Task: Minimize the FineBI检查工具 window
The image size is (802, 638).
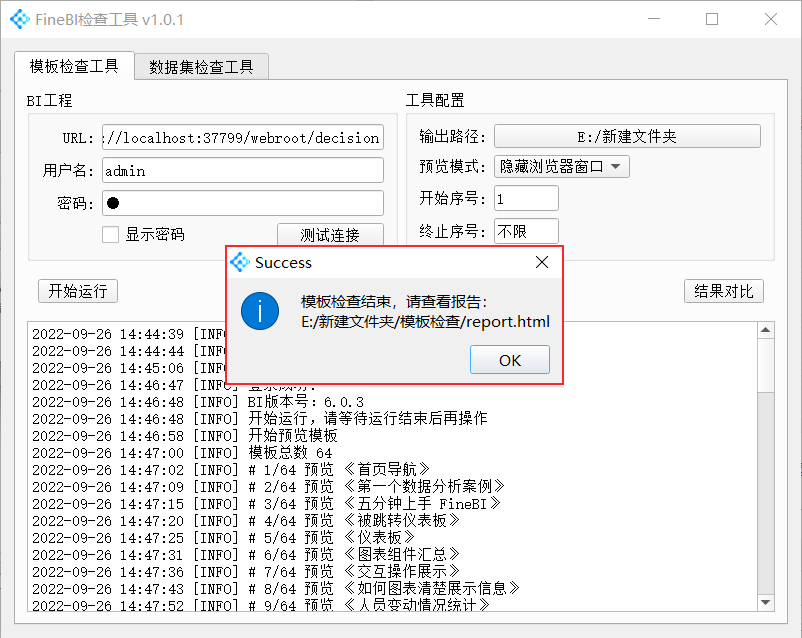Action: click(654, 19)
